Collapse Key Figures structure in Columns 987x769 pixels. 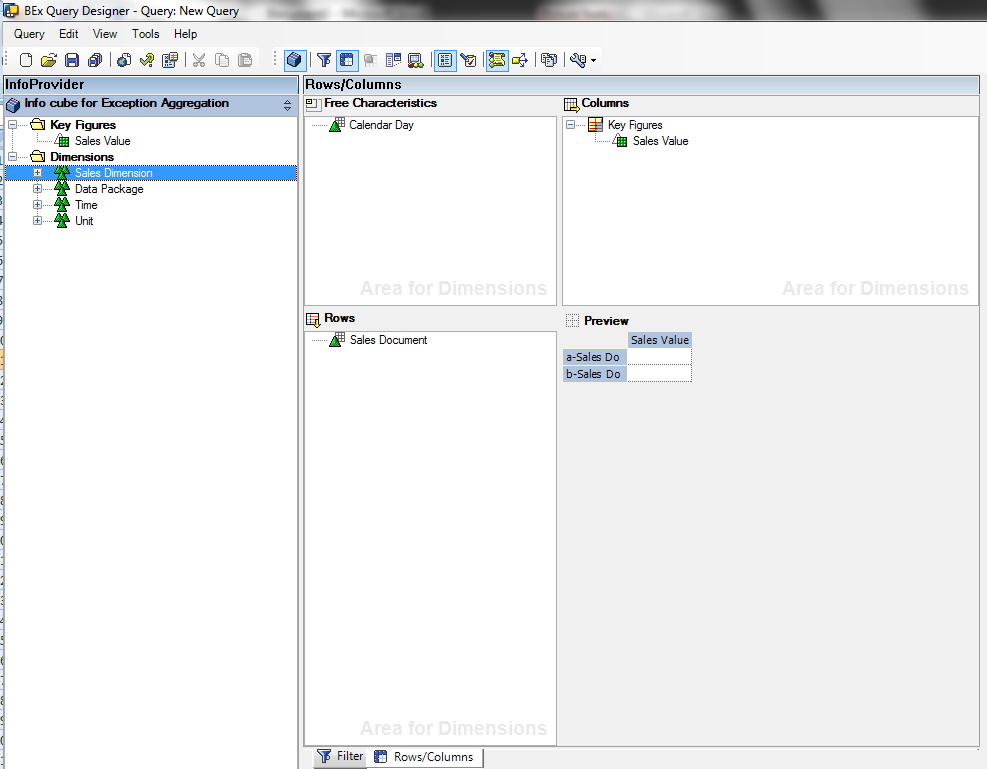click(570, 125)
